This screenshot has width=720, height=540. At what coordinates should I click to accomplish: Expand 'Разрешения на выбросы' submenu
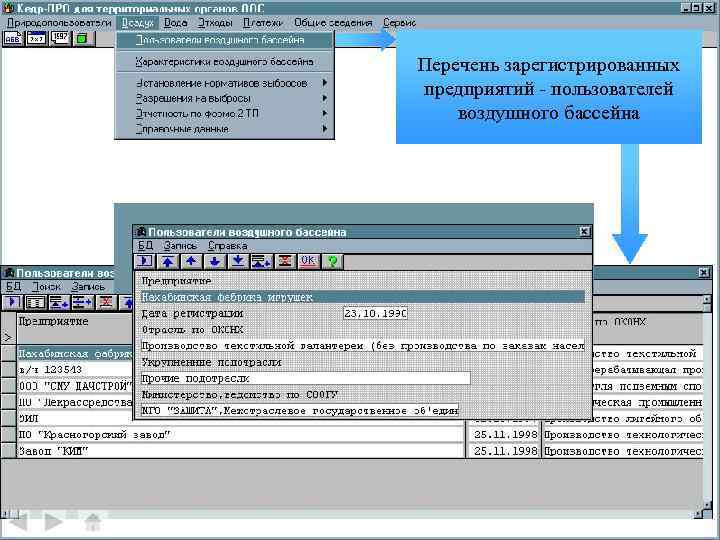coord(224,98)
